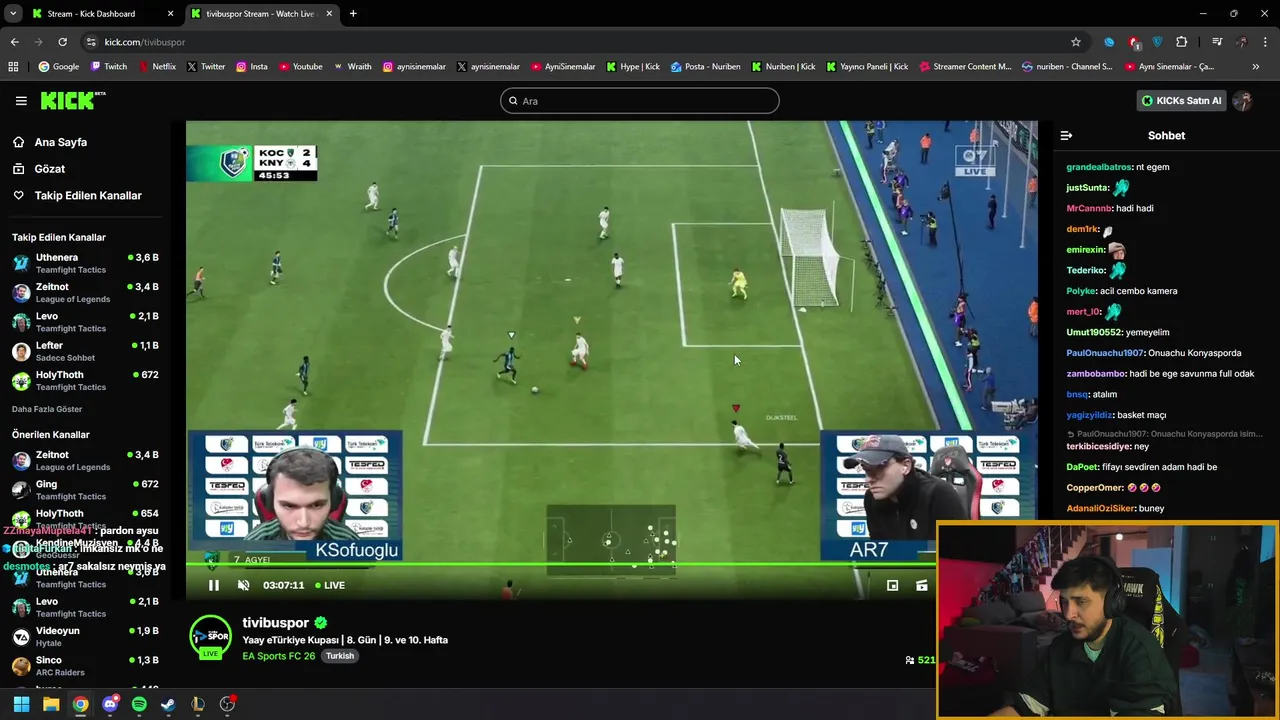Reload the current page
The height and width of the screenshot is (720, 1280).
[62, 42]
